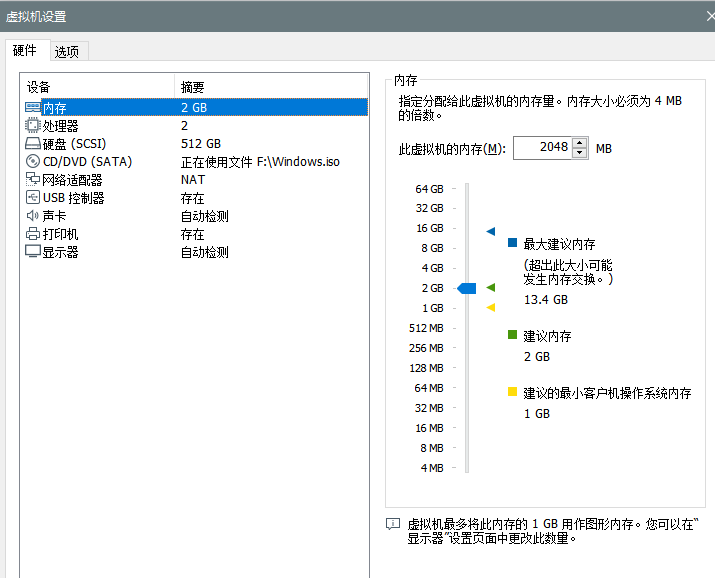Click the yellow minimum memory arrow marker
The height and width of the screenshot is (578, 715).
click(491, 307)
